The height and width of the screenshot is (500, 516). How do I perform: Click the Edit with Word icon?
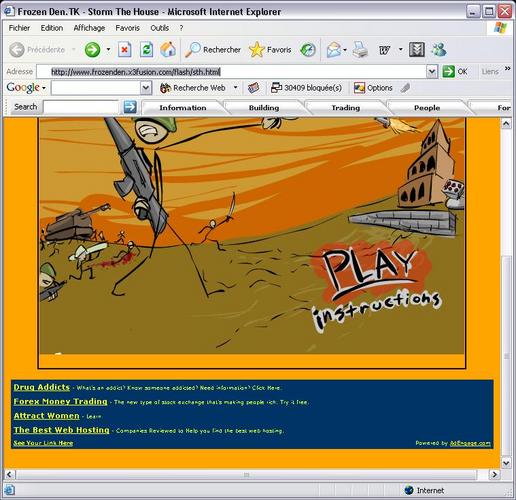click(x=384, y=50)
